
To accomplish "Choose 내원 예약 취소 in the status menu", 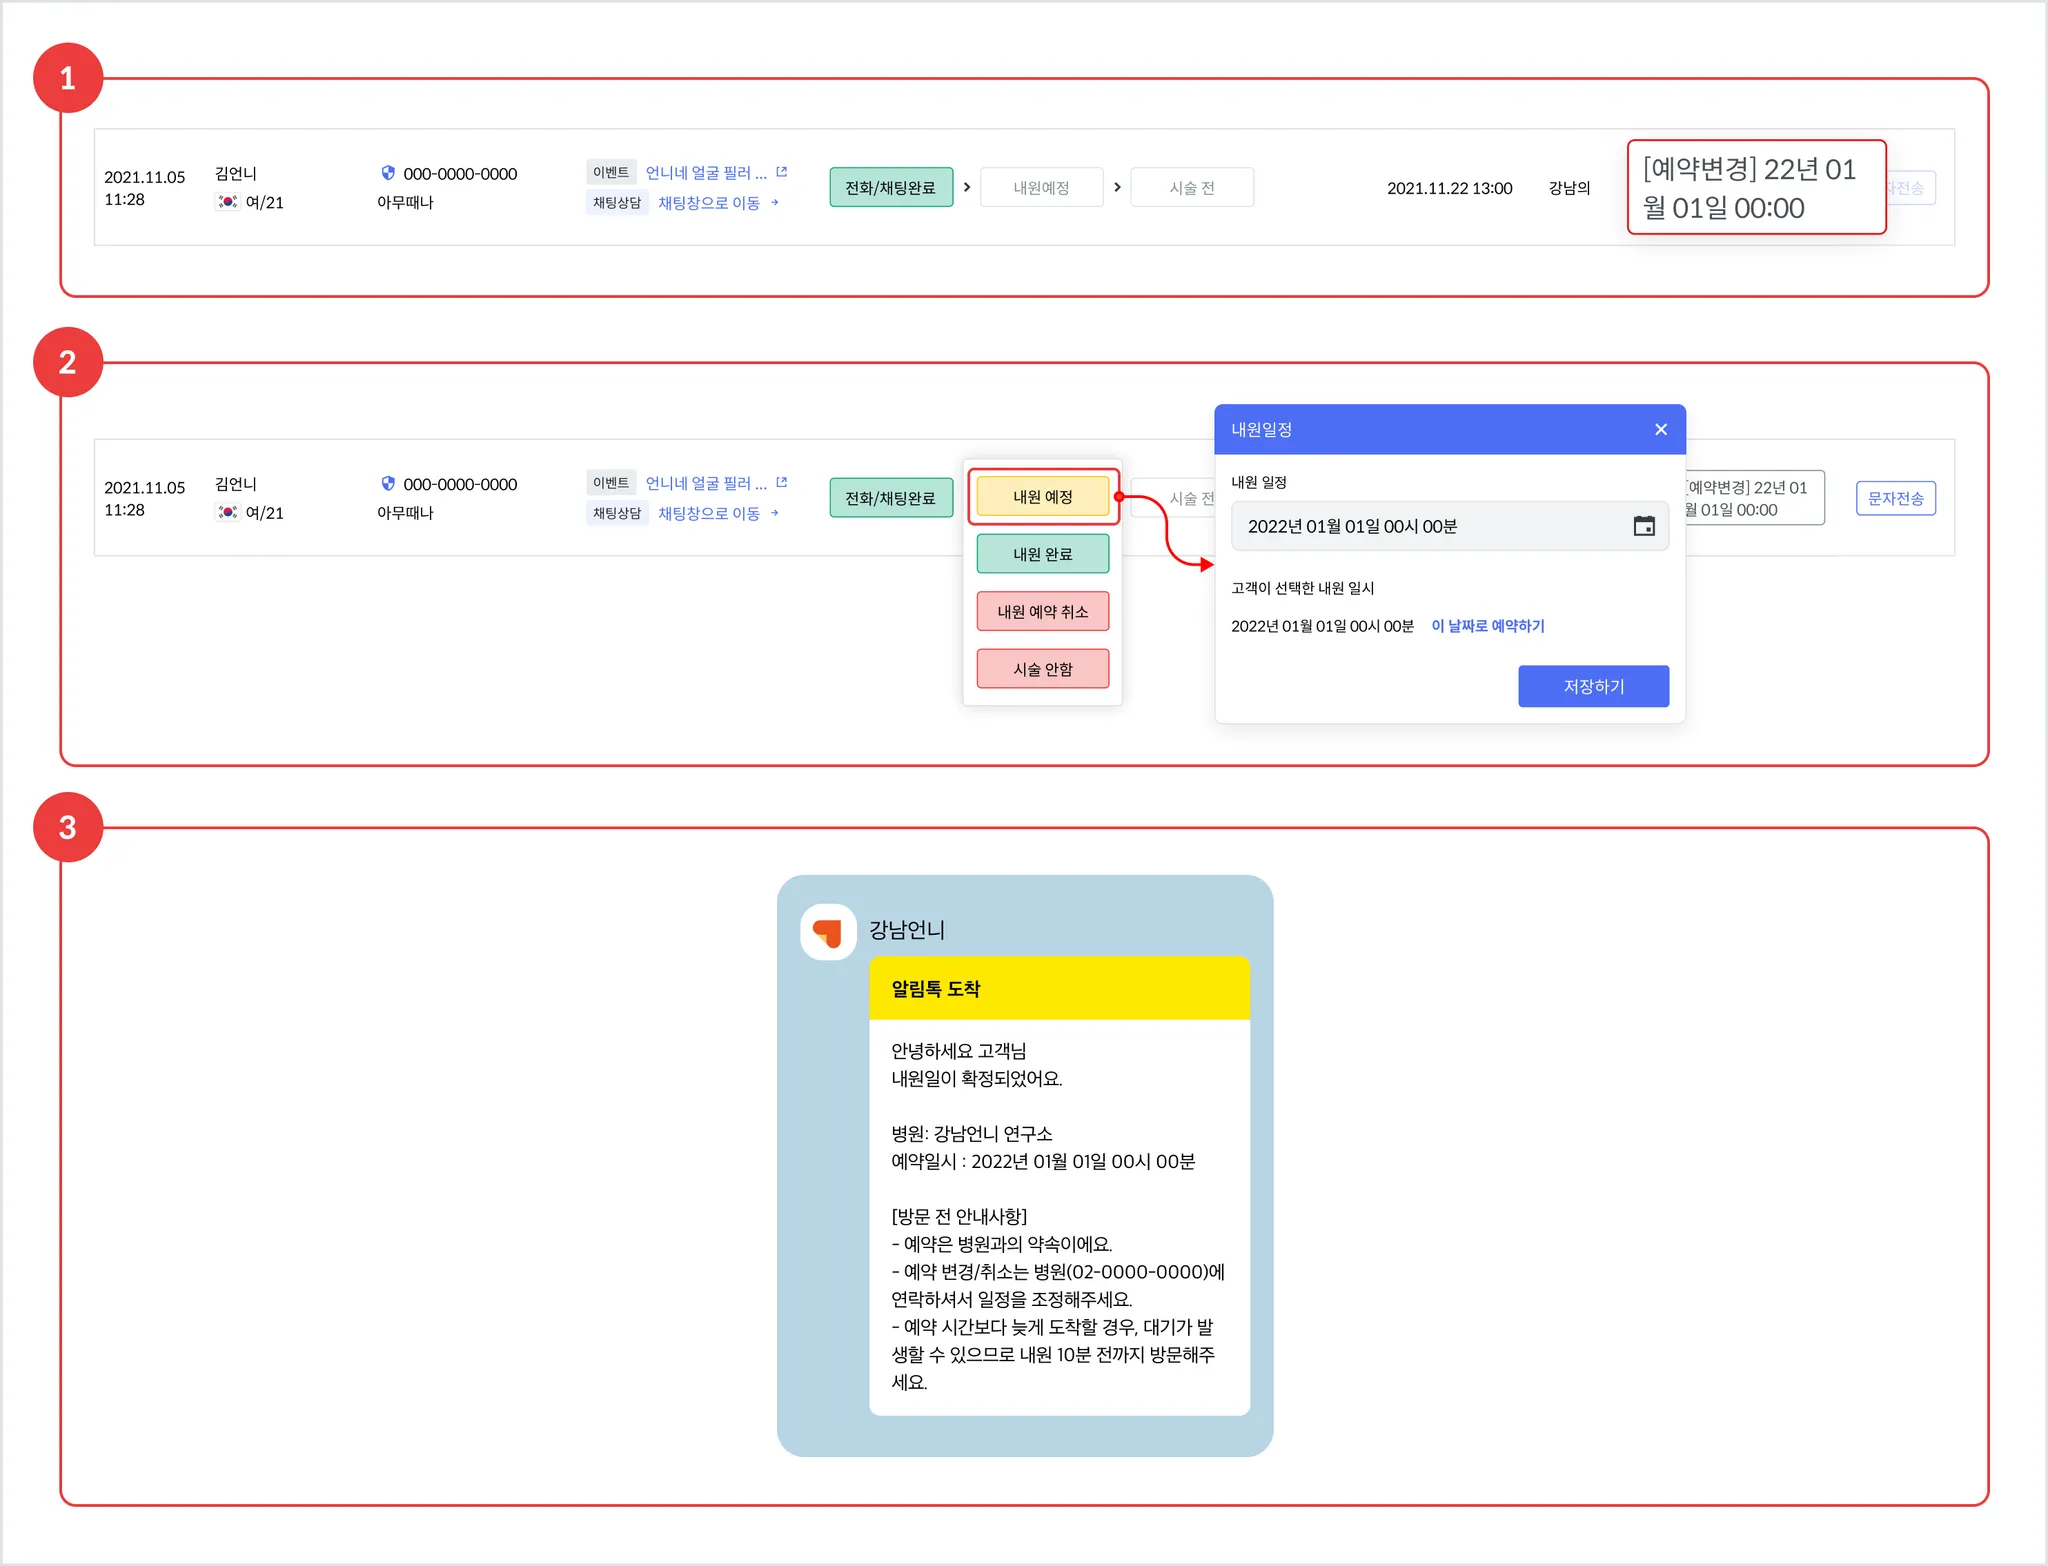I will click(x=1042, y=612).
